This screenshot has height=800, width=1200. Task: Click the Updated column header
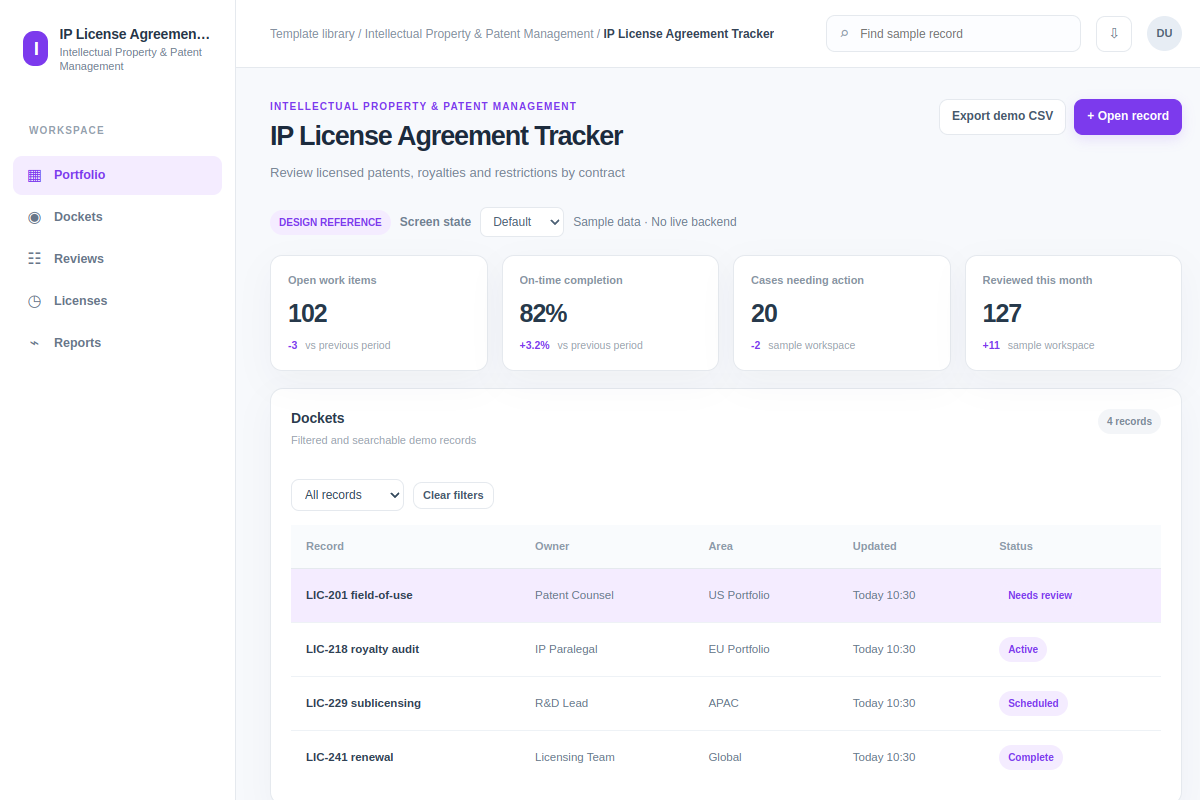875,546
